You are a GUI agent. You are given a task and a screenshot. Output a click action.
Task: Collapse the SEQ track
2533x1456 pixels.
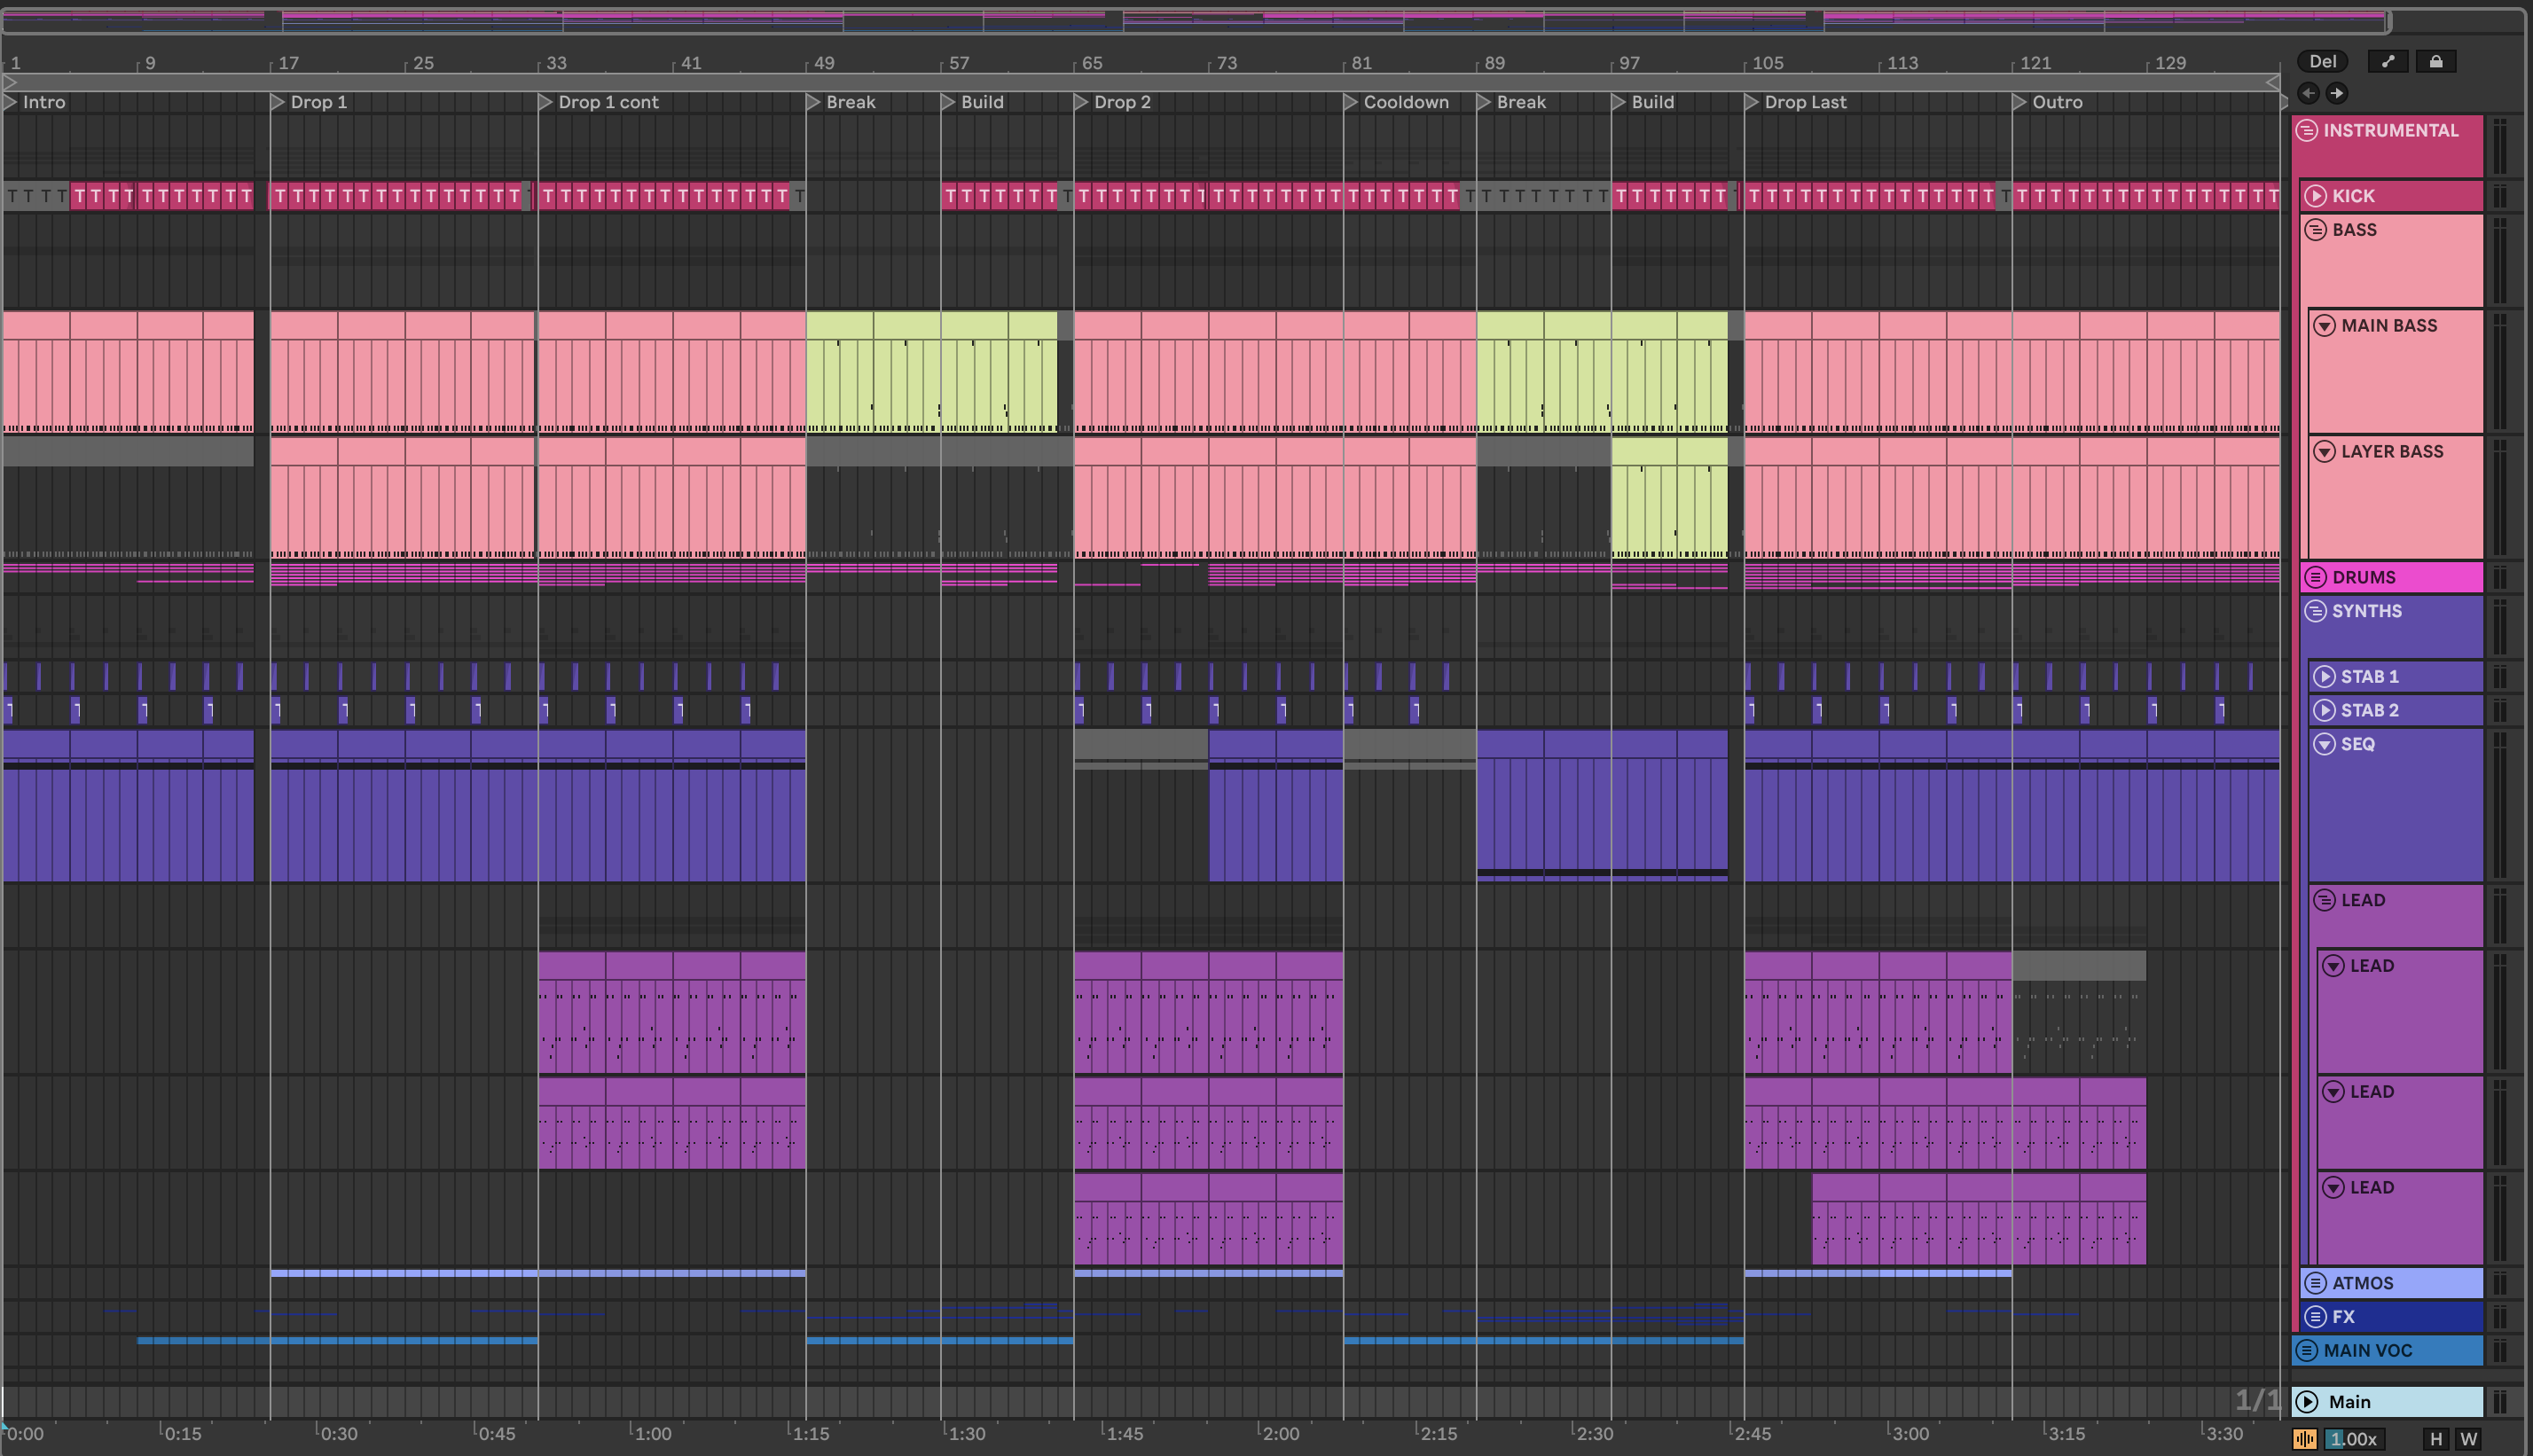click(x=2325, y=744)
